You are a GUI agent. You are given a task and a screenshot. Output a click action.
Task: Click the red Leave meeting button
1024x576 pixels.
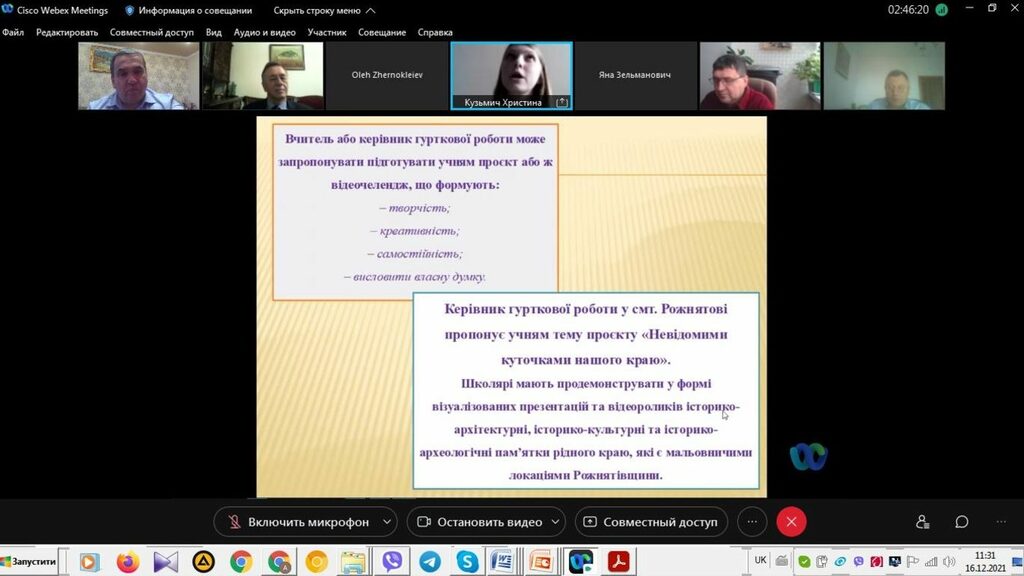(x=791, y=522)
